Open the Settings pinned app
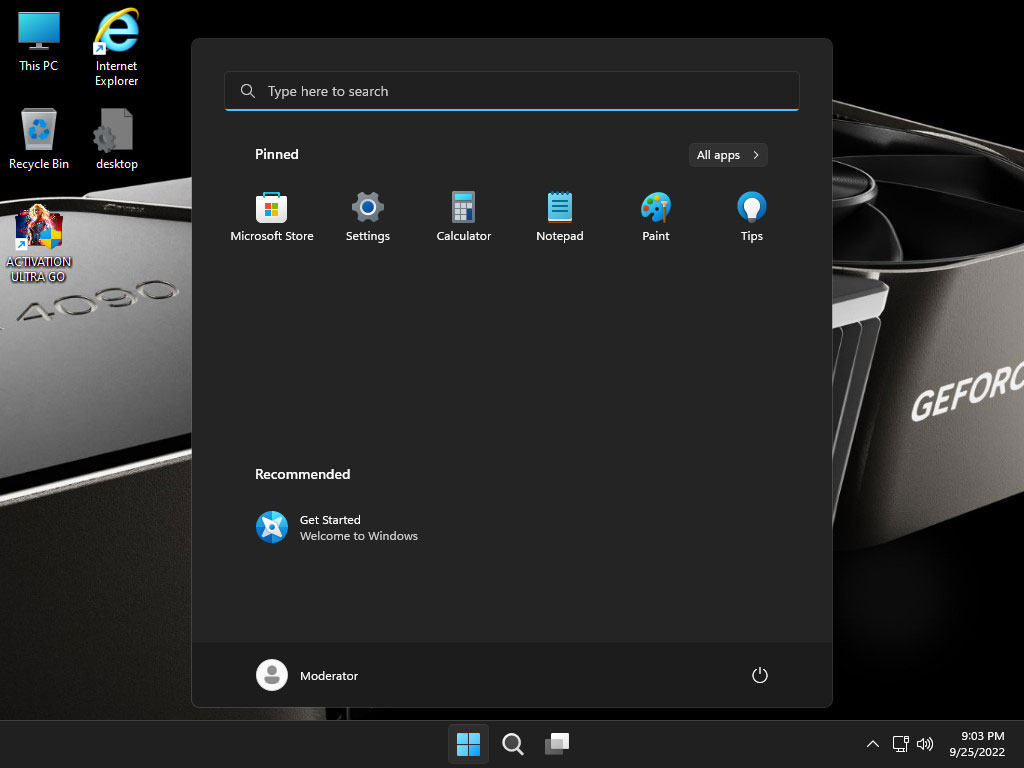The width and height of the screenshot is (1024, 768). [368, 217]
